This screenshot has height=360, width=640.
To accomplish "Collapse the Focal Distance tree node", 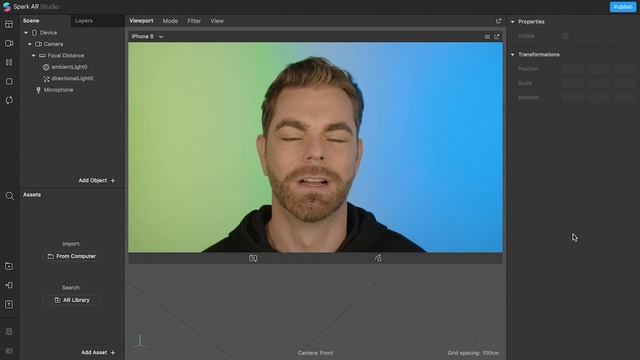I will click(x=33, y=56).
